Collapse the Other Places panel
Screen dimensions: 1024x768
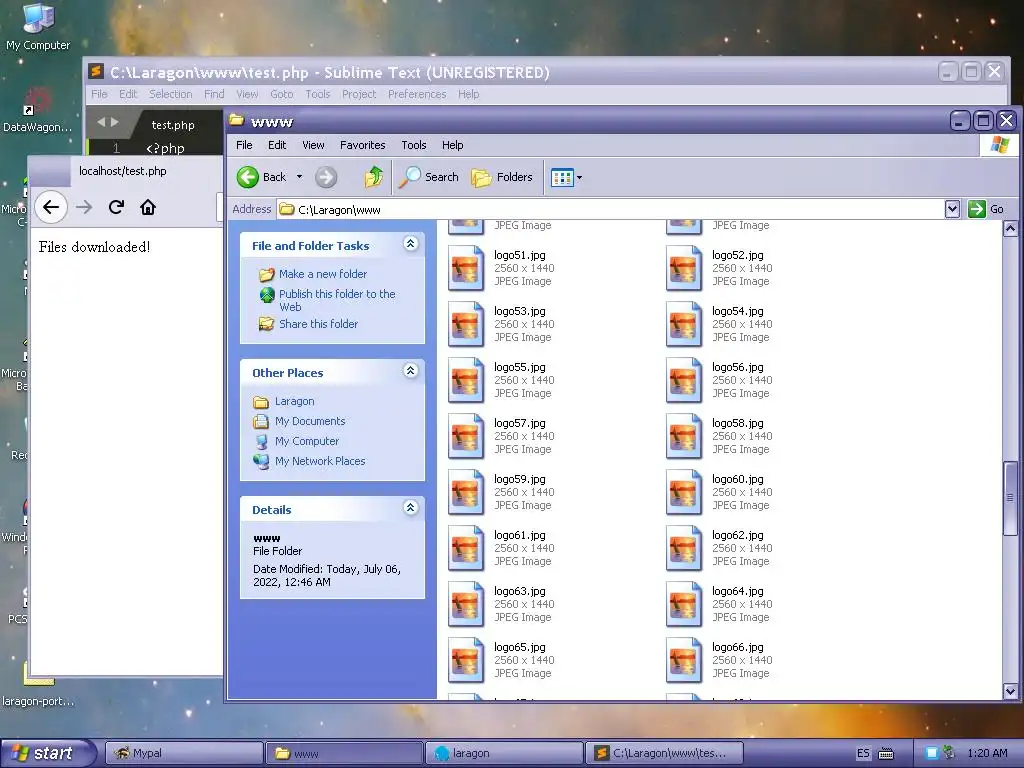pos(410,371)
